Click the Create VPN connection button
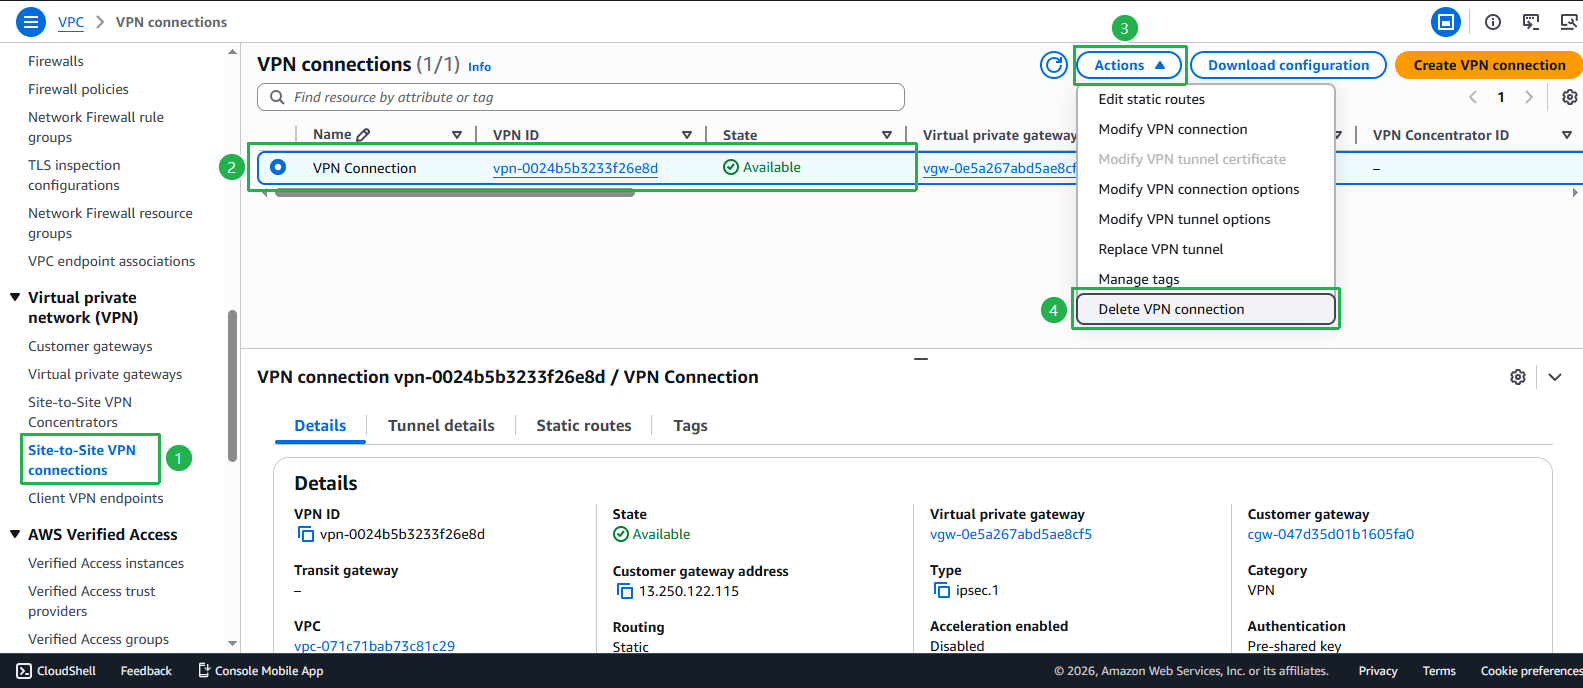1583x688 pixels. point(1489,65)
